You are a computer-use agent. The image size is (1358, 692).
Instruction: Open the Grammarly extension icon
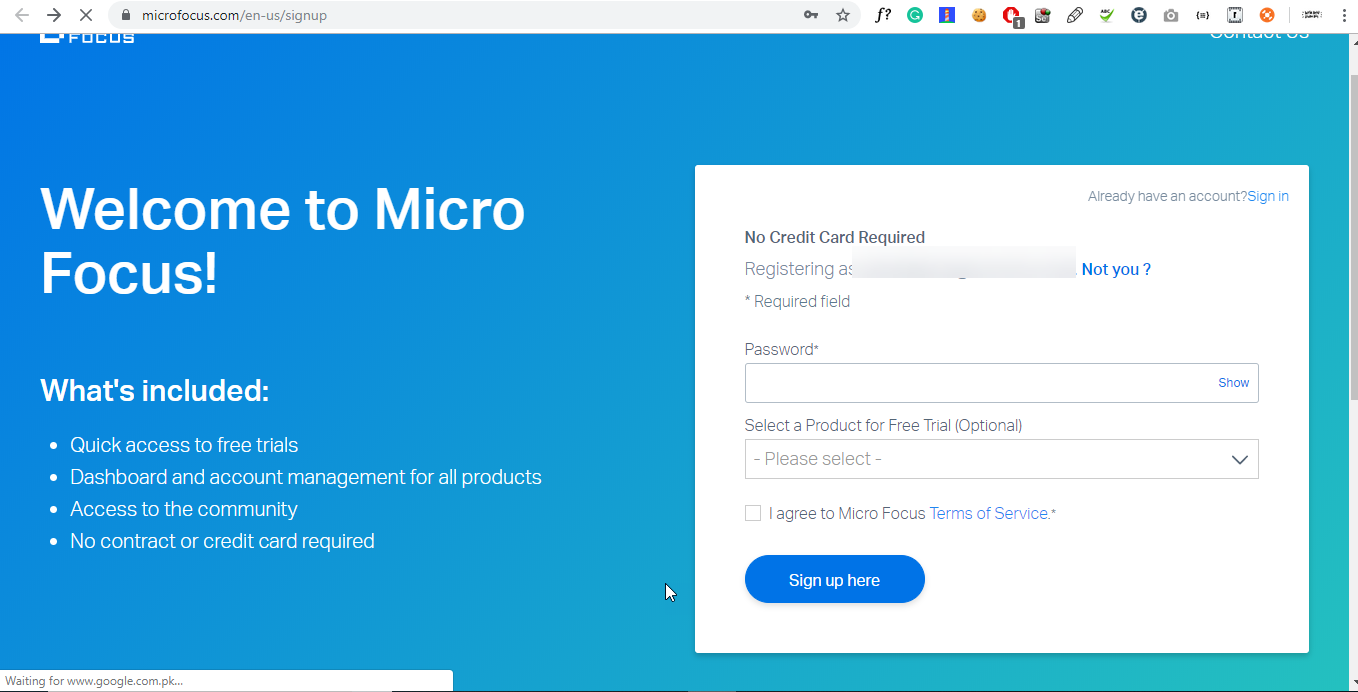click(x=915, y=15)
